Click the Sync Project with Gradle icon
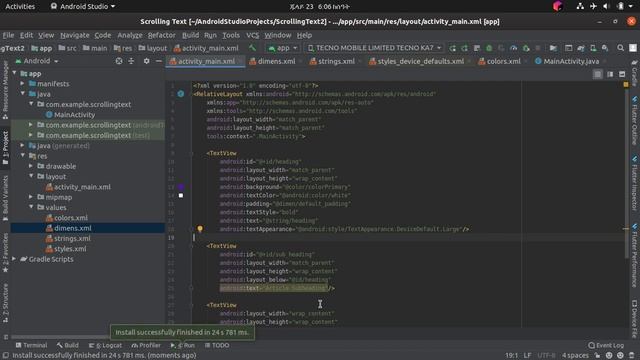This screenshot has height=360, width=640. coord(580,48)
